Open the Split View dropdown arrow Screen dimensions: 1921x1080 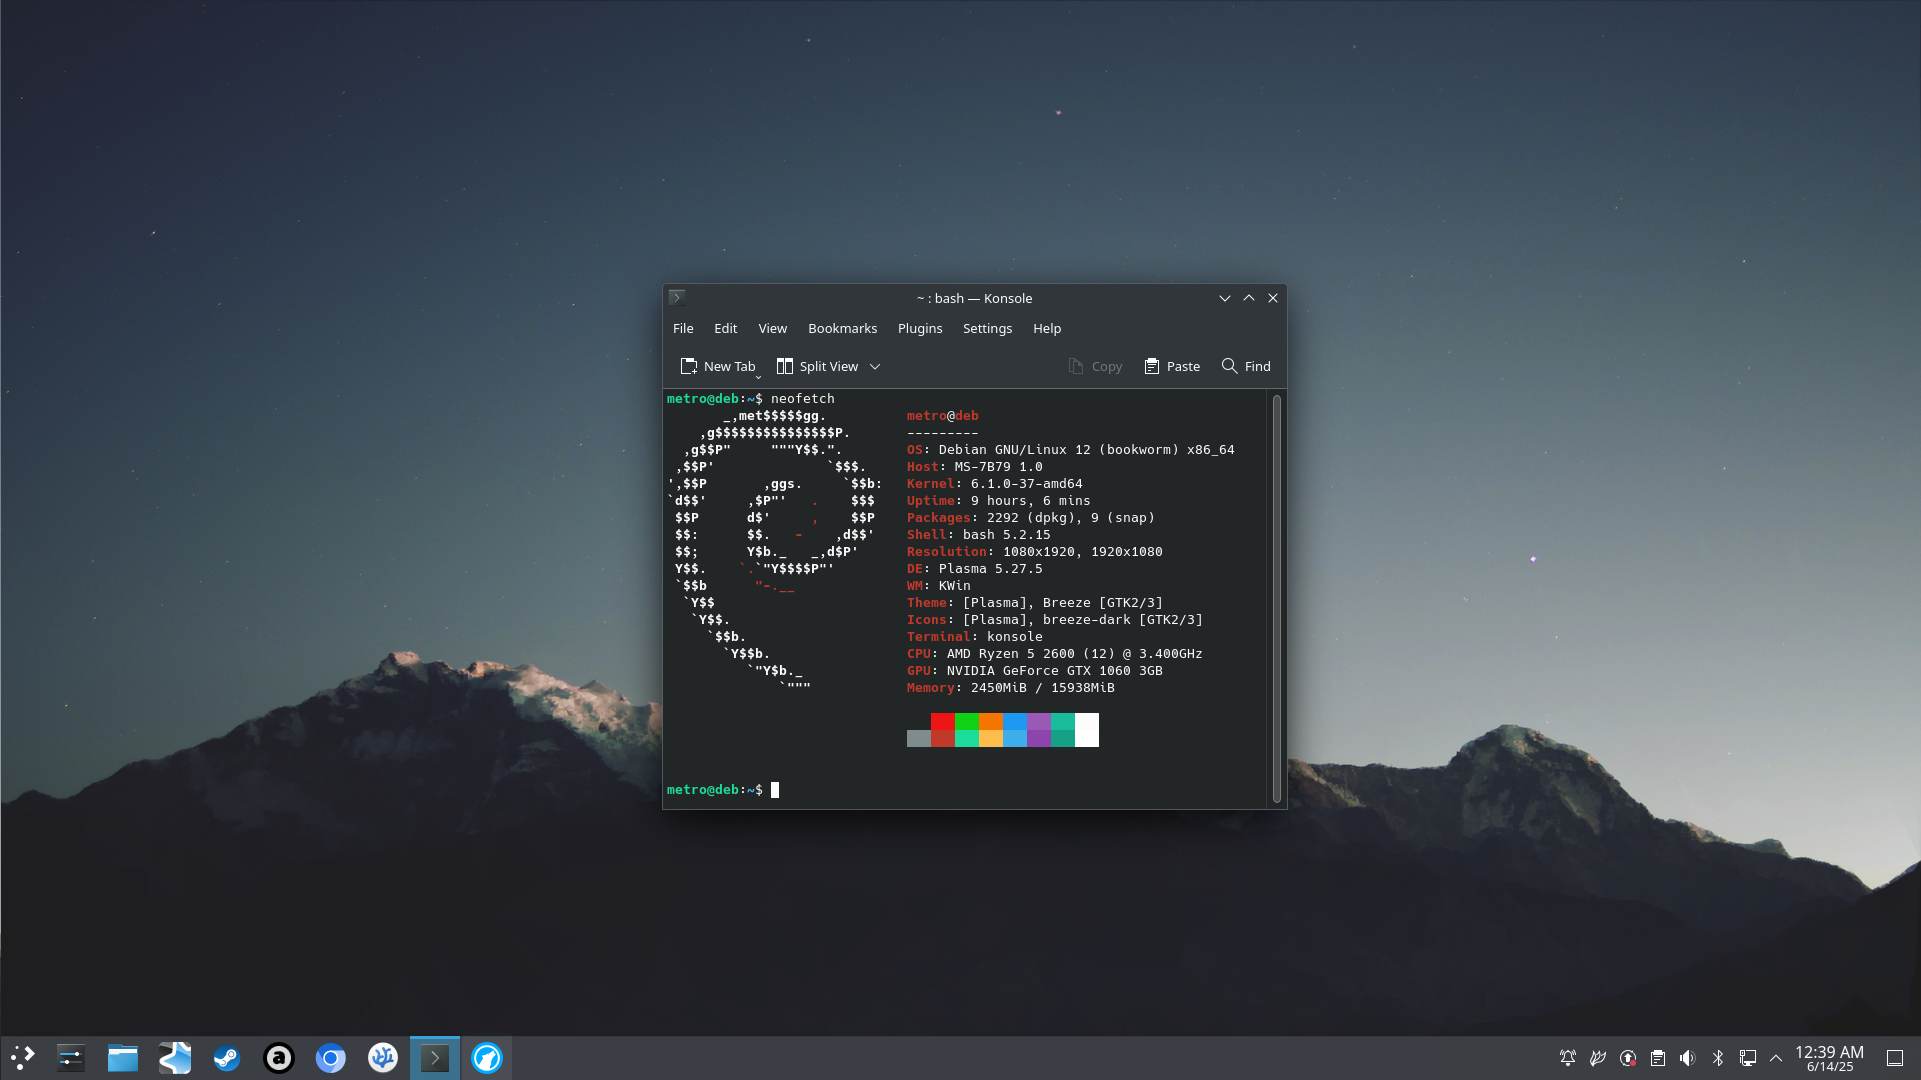point(875,366)
